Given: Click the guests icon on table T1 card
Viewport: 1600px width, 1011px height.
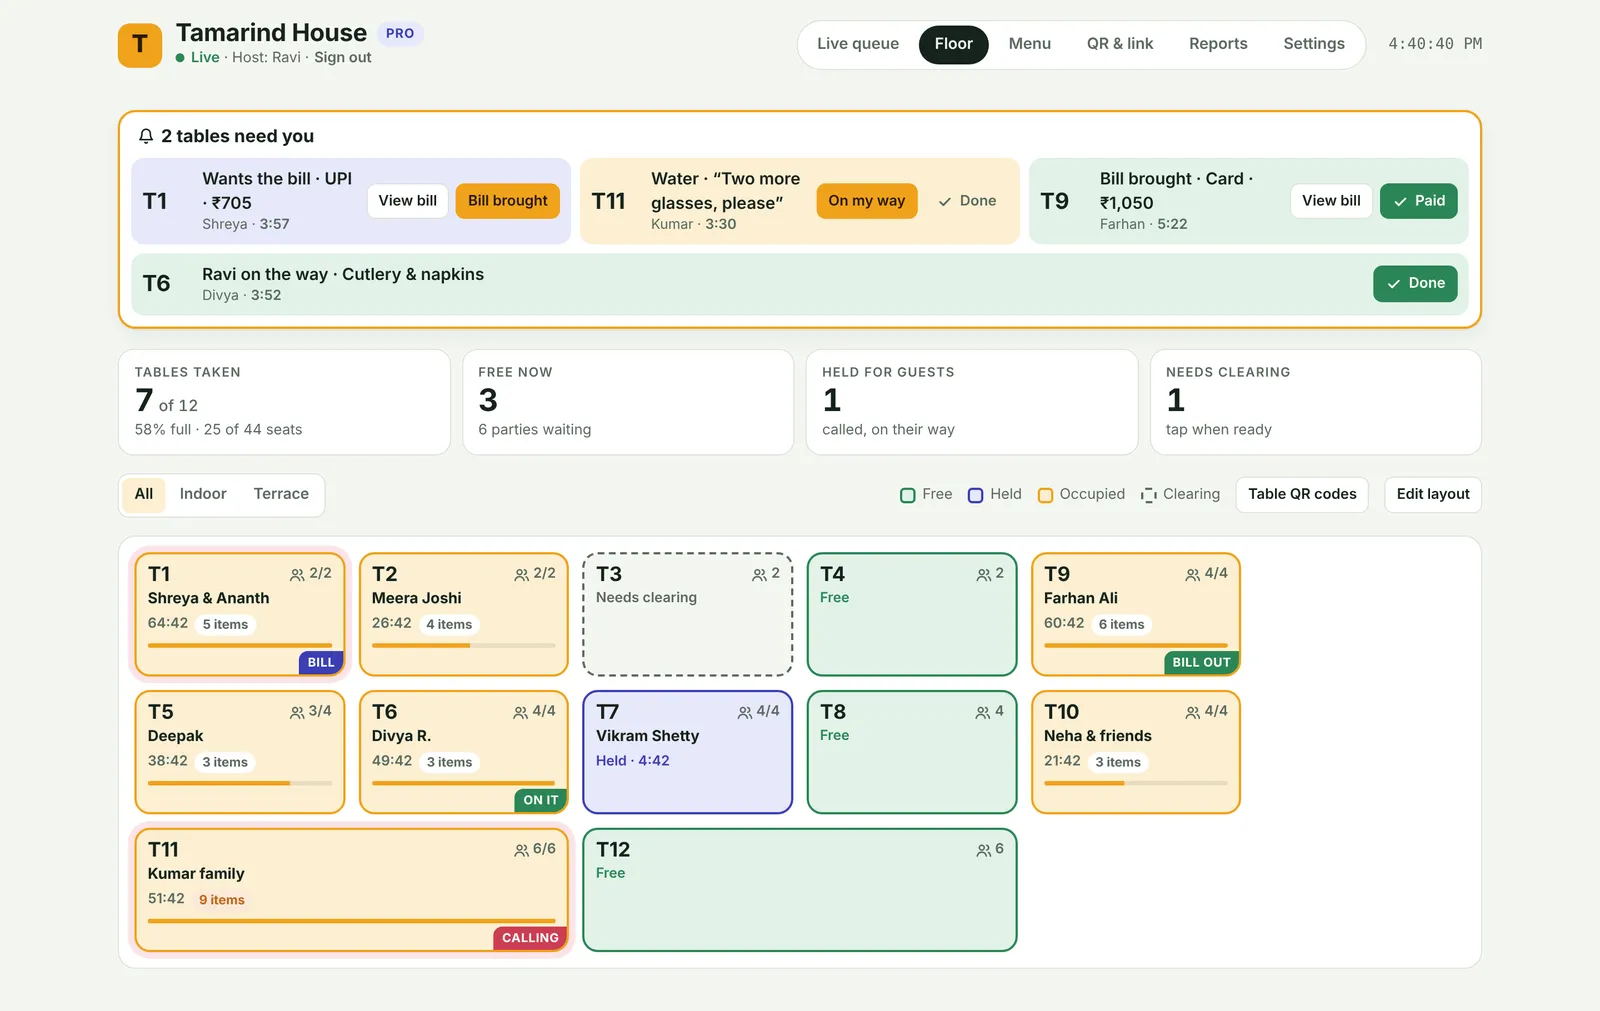Looking at the screenshot, I should tap(297, 575).
